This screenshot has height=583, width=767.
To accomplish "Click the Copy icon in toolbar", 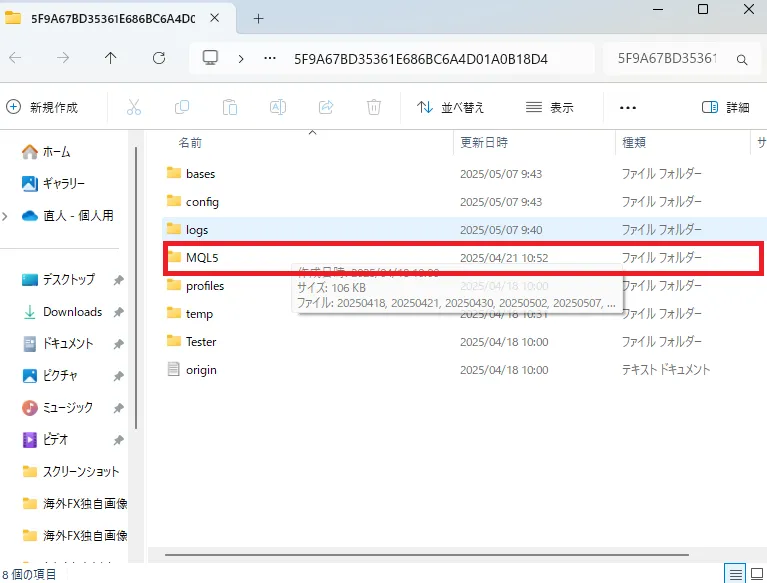I will tap(182, 107).
